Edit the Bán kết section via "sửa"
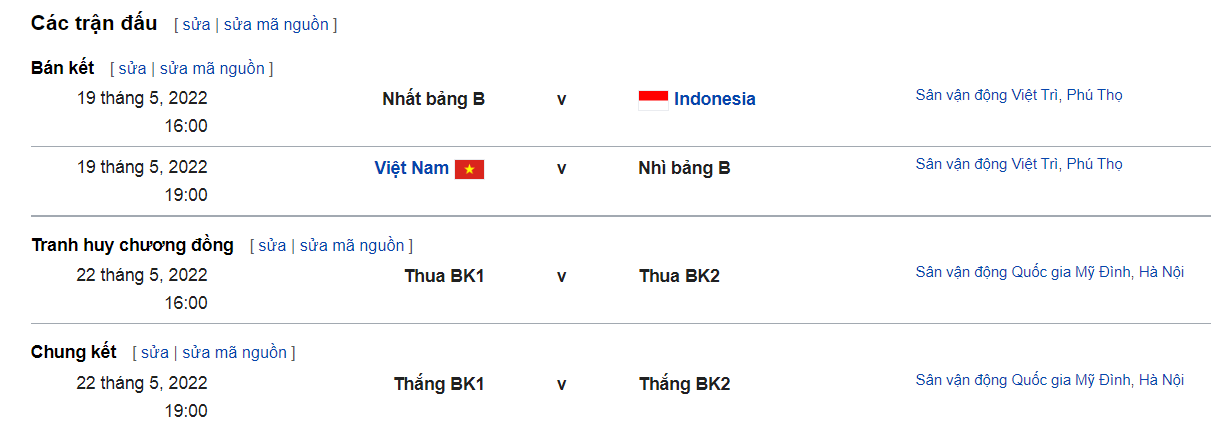 (132, 69)
